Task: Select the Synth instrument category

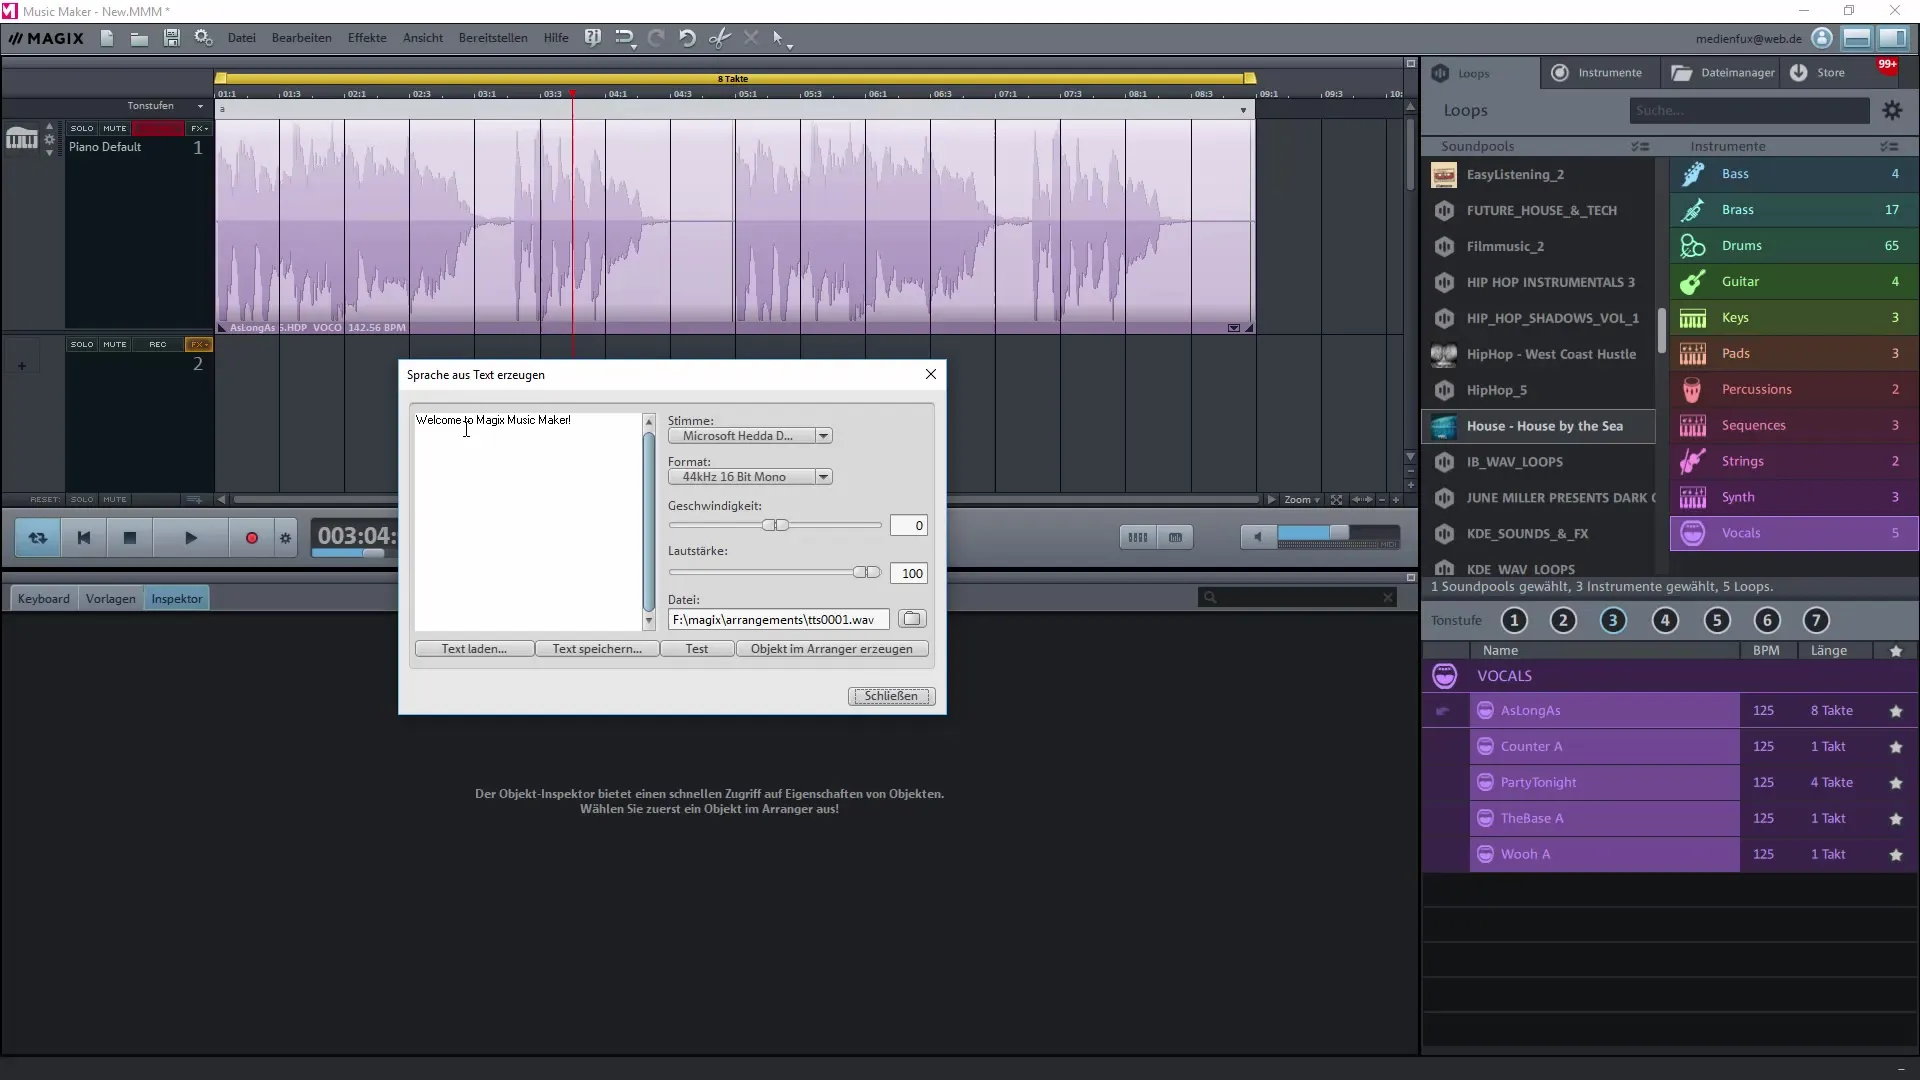Action: 1794,497
